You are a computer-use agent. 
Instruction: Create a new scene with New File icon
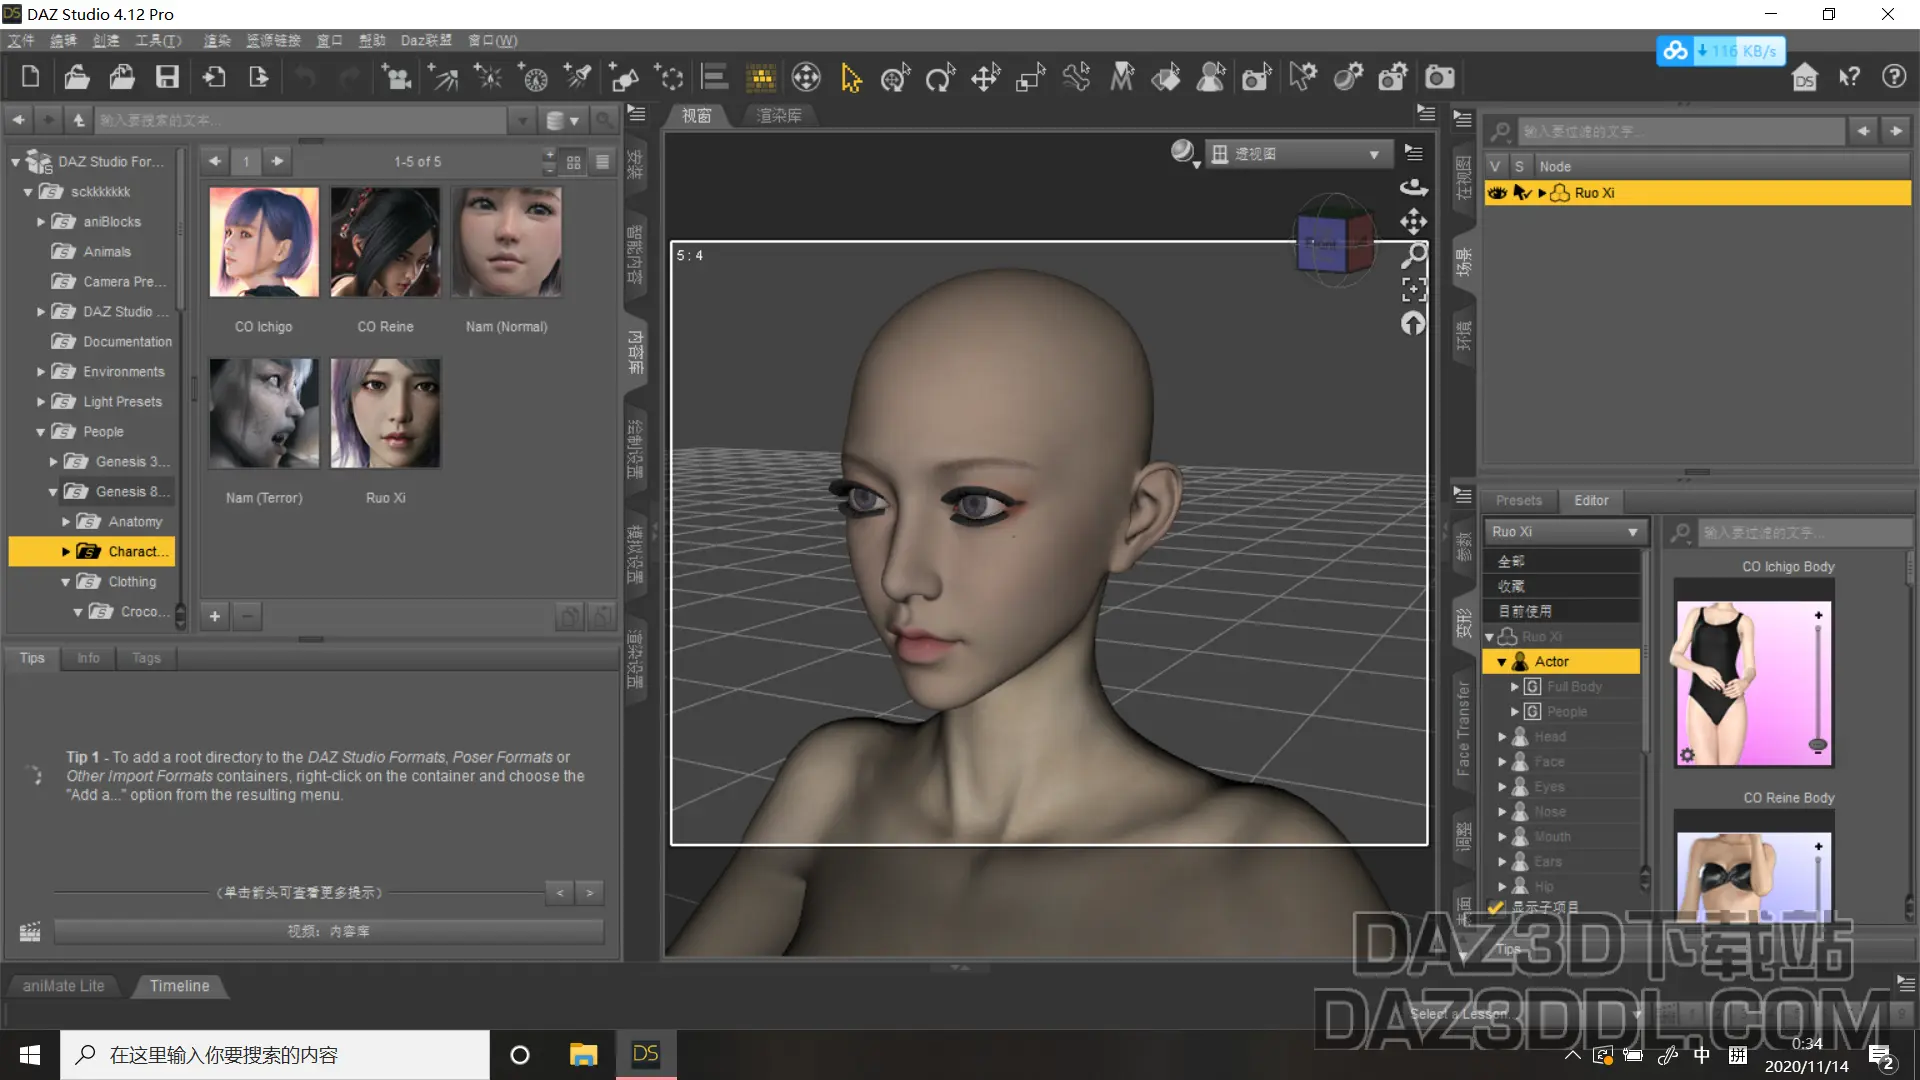coord(30,77)
